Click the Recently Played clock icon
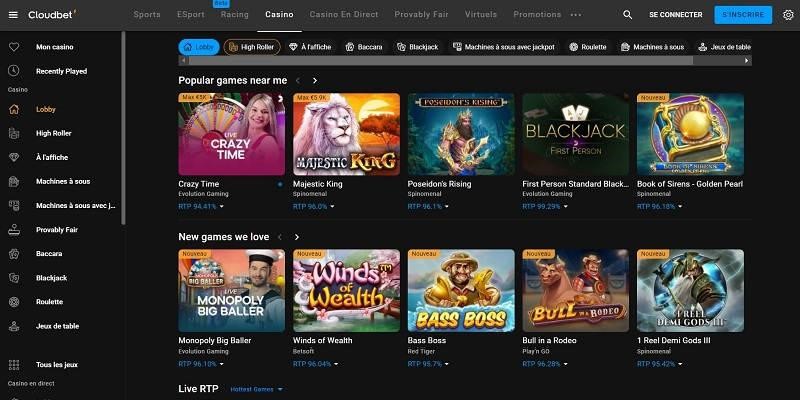800x400 pixels. [14, 71]
